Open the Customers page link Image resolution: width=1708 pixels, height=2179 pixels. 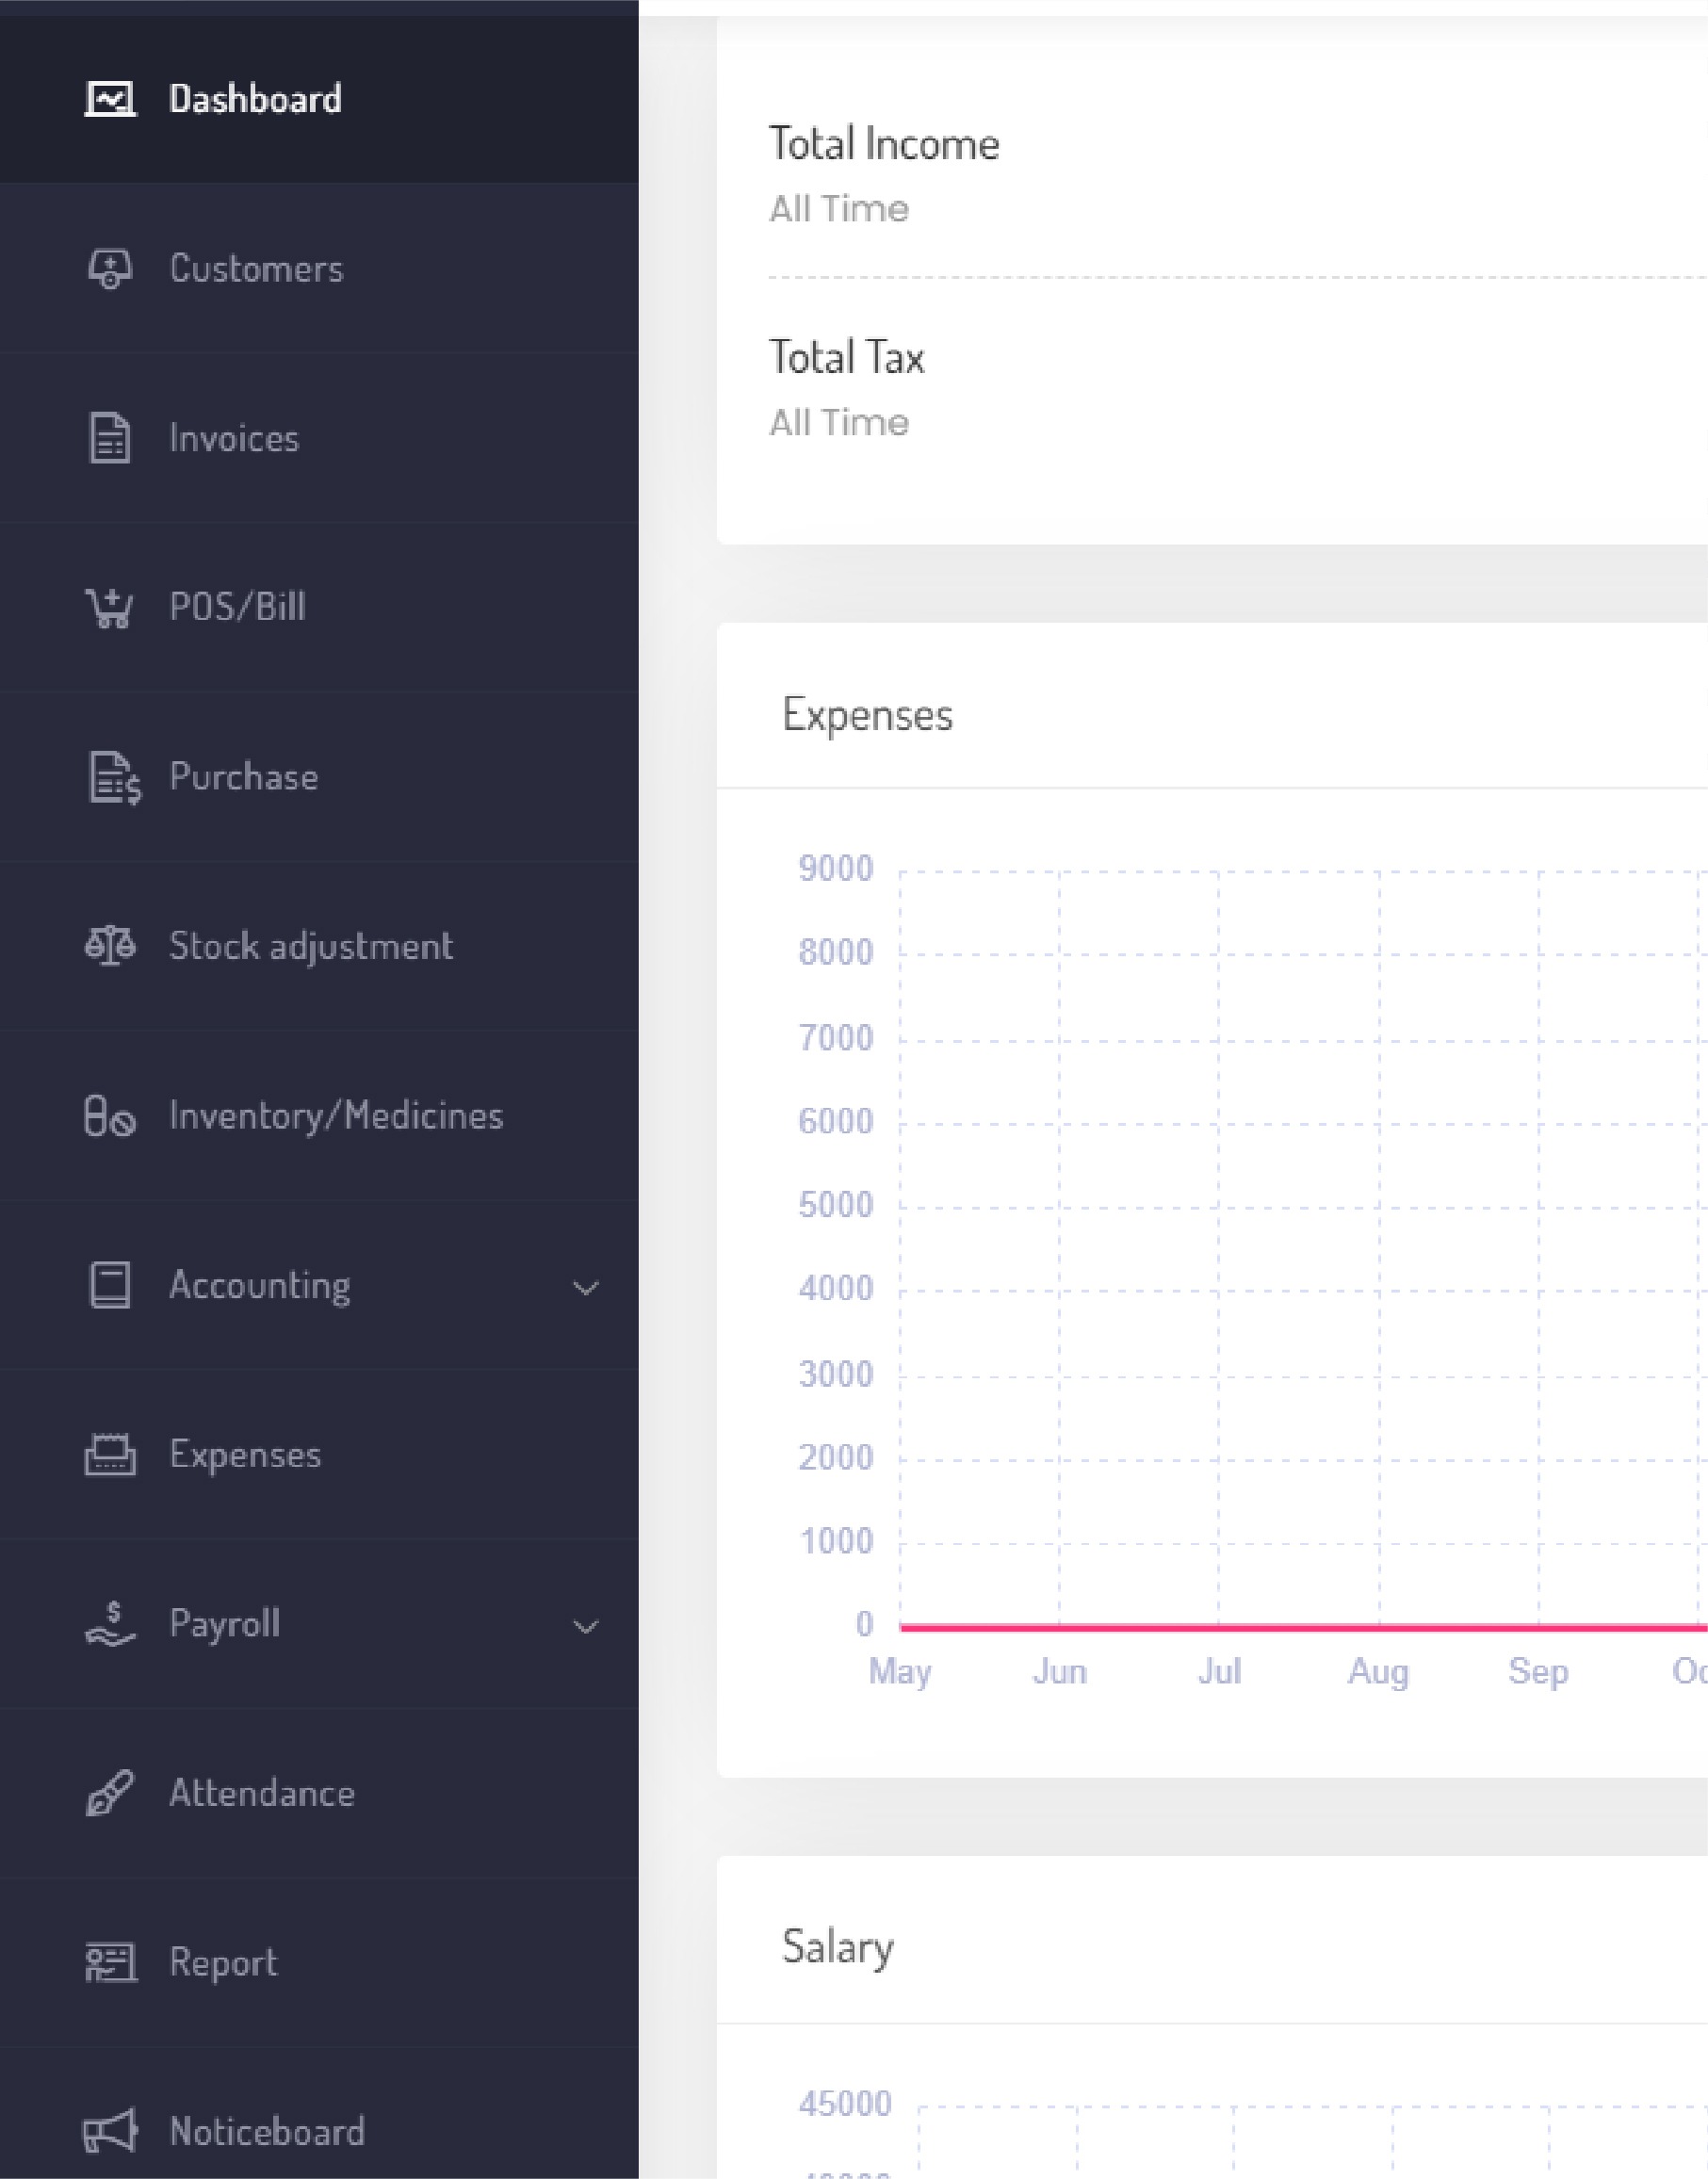pos(256,269)
